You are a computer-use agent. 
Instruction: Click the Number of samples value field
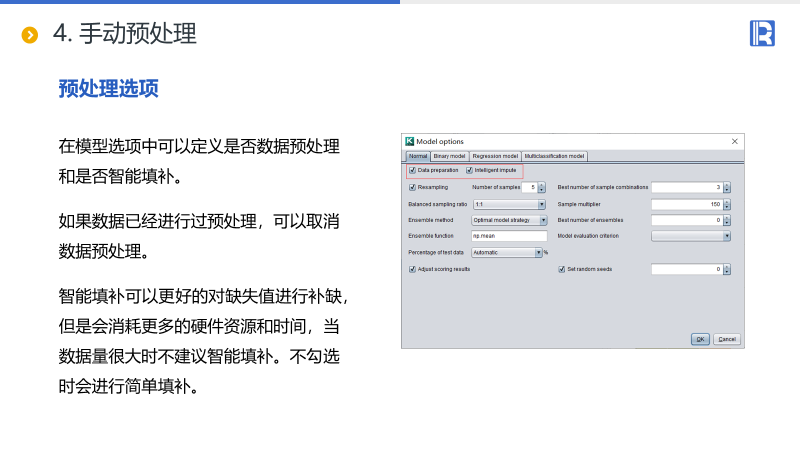tap(530, 187)
